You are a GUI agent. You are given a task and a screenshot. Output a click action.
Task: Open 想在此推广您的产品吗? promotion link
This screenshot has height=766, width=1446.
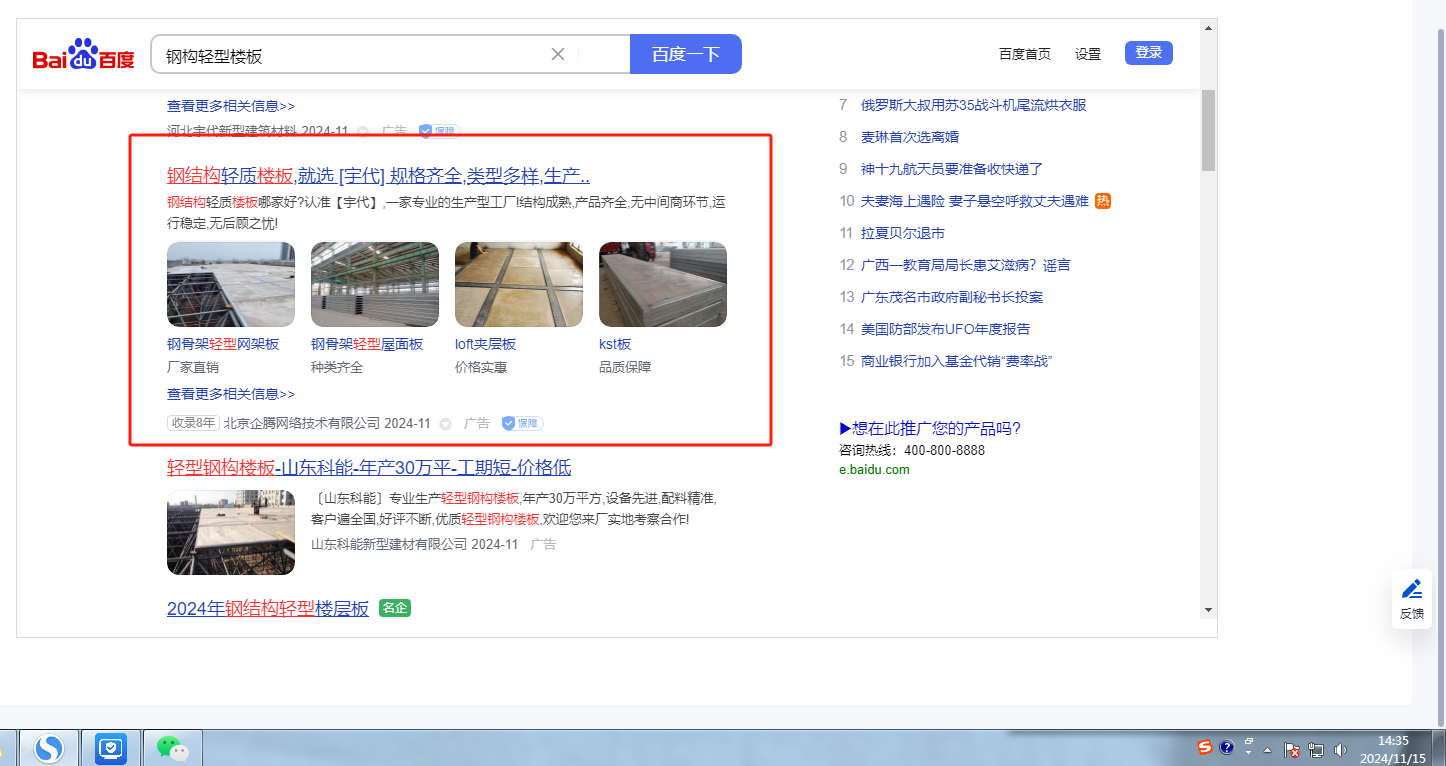tap(930, 429)
